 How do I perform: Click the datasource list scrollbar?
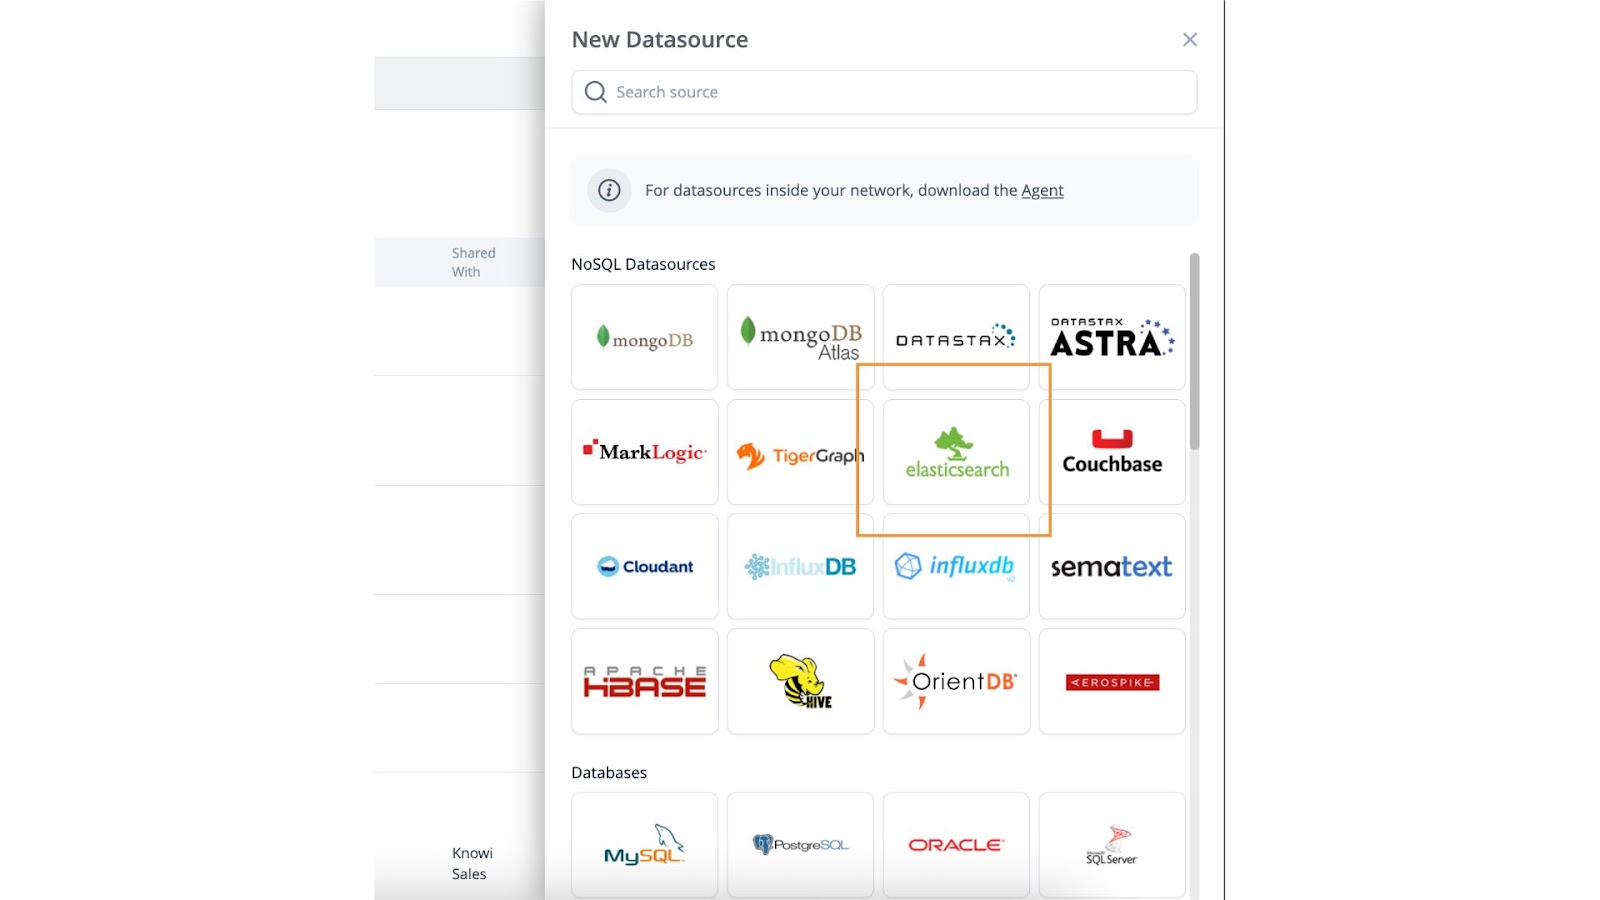click(1194, 351)
